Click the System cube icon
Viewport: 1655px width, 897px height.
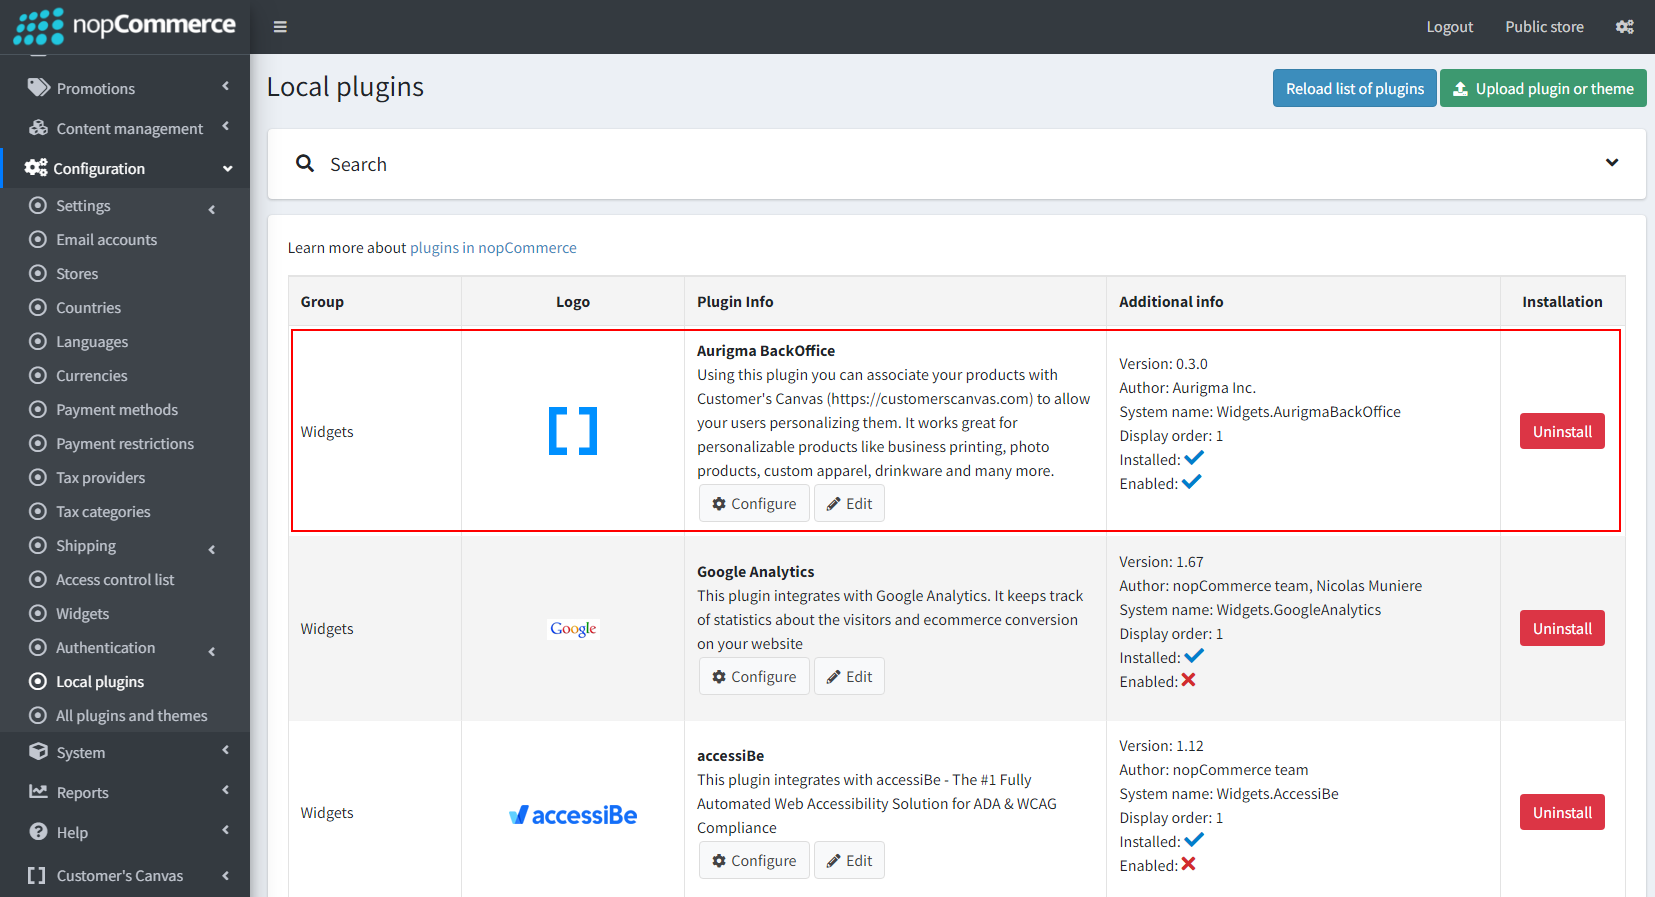tap(39, 752)
